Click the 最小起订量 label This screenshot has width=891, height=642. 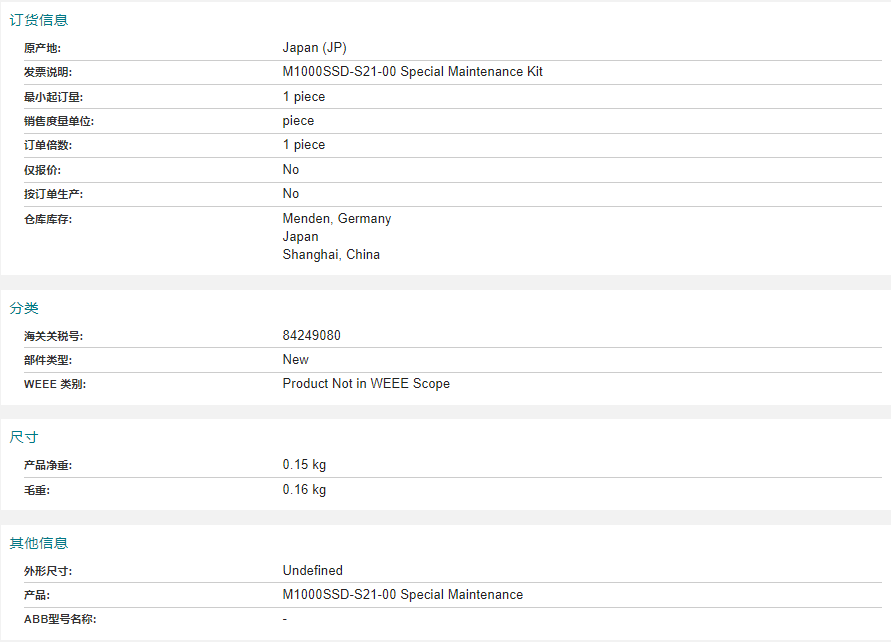[53, 97]
